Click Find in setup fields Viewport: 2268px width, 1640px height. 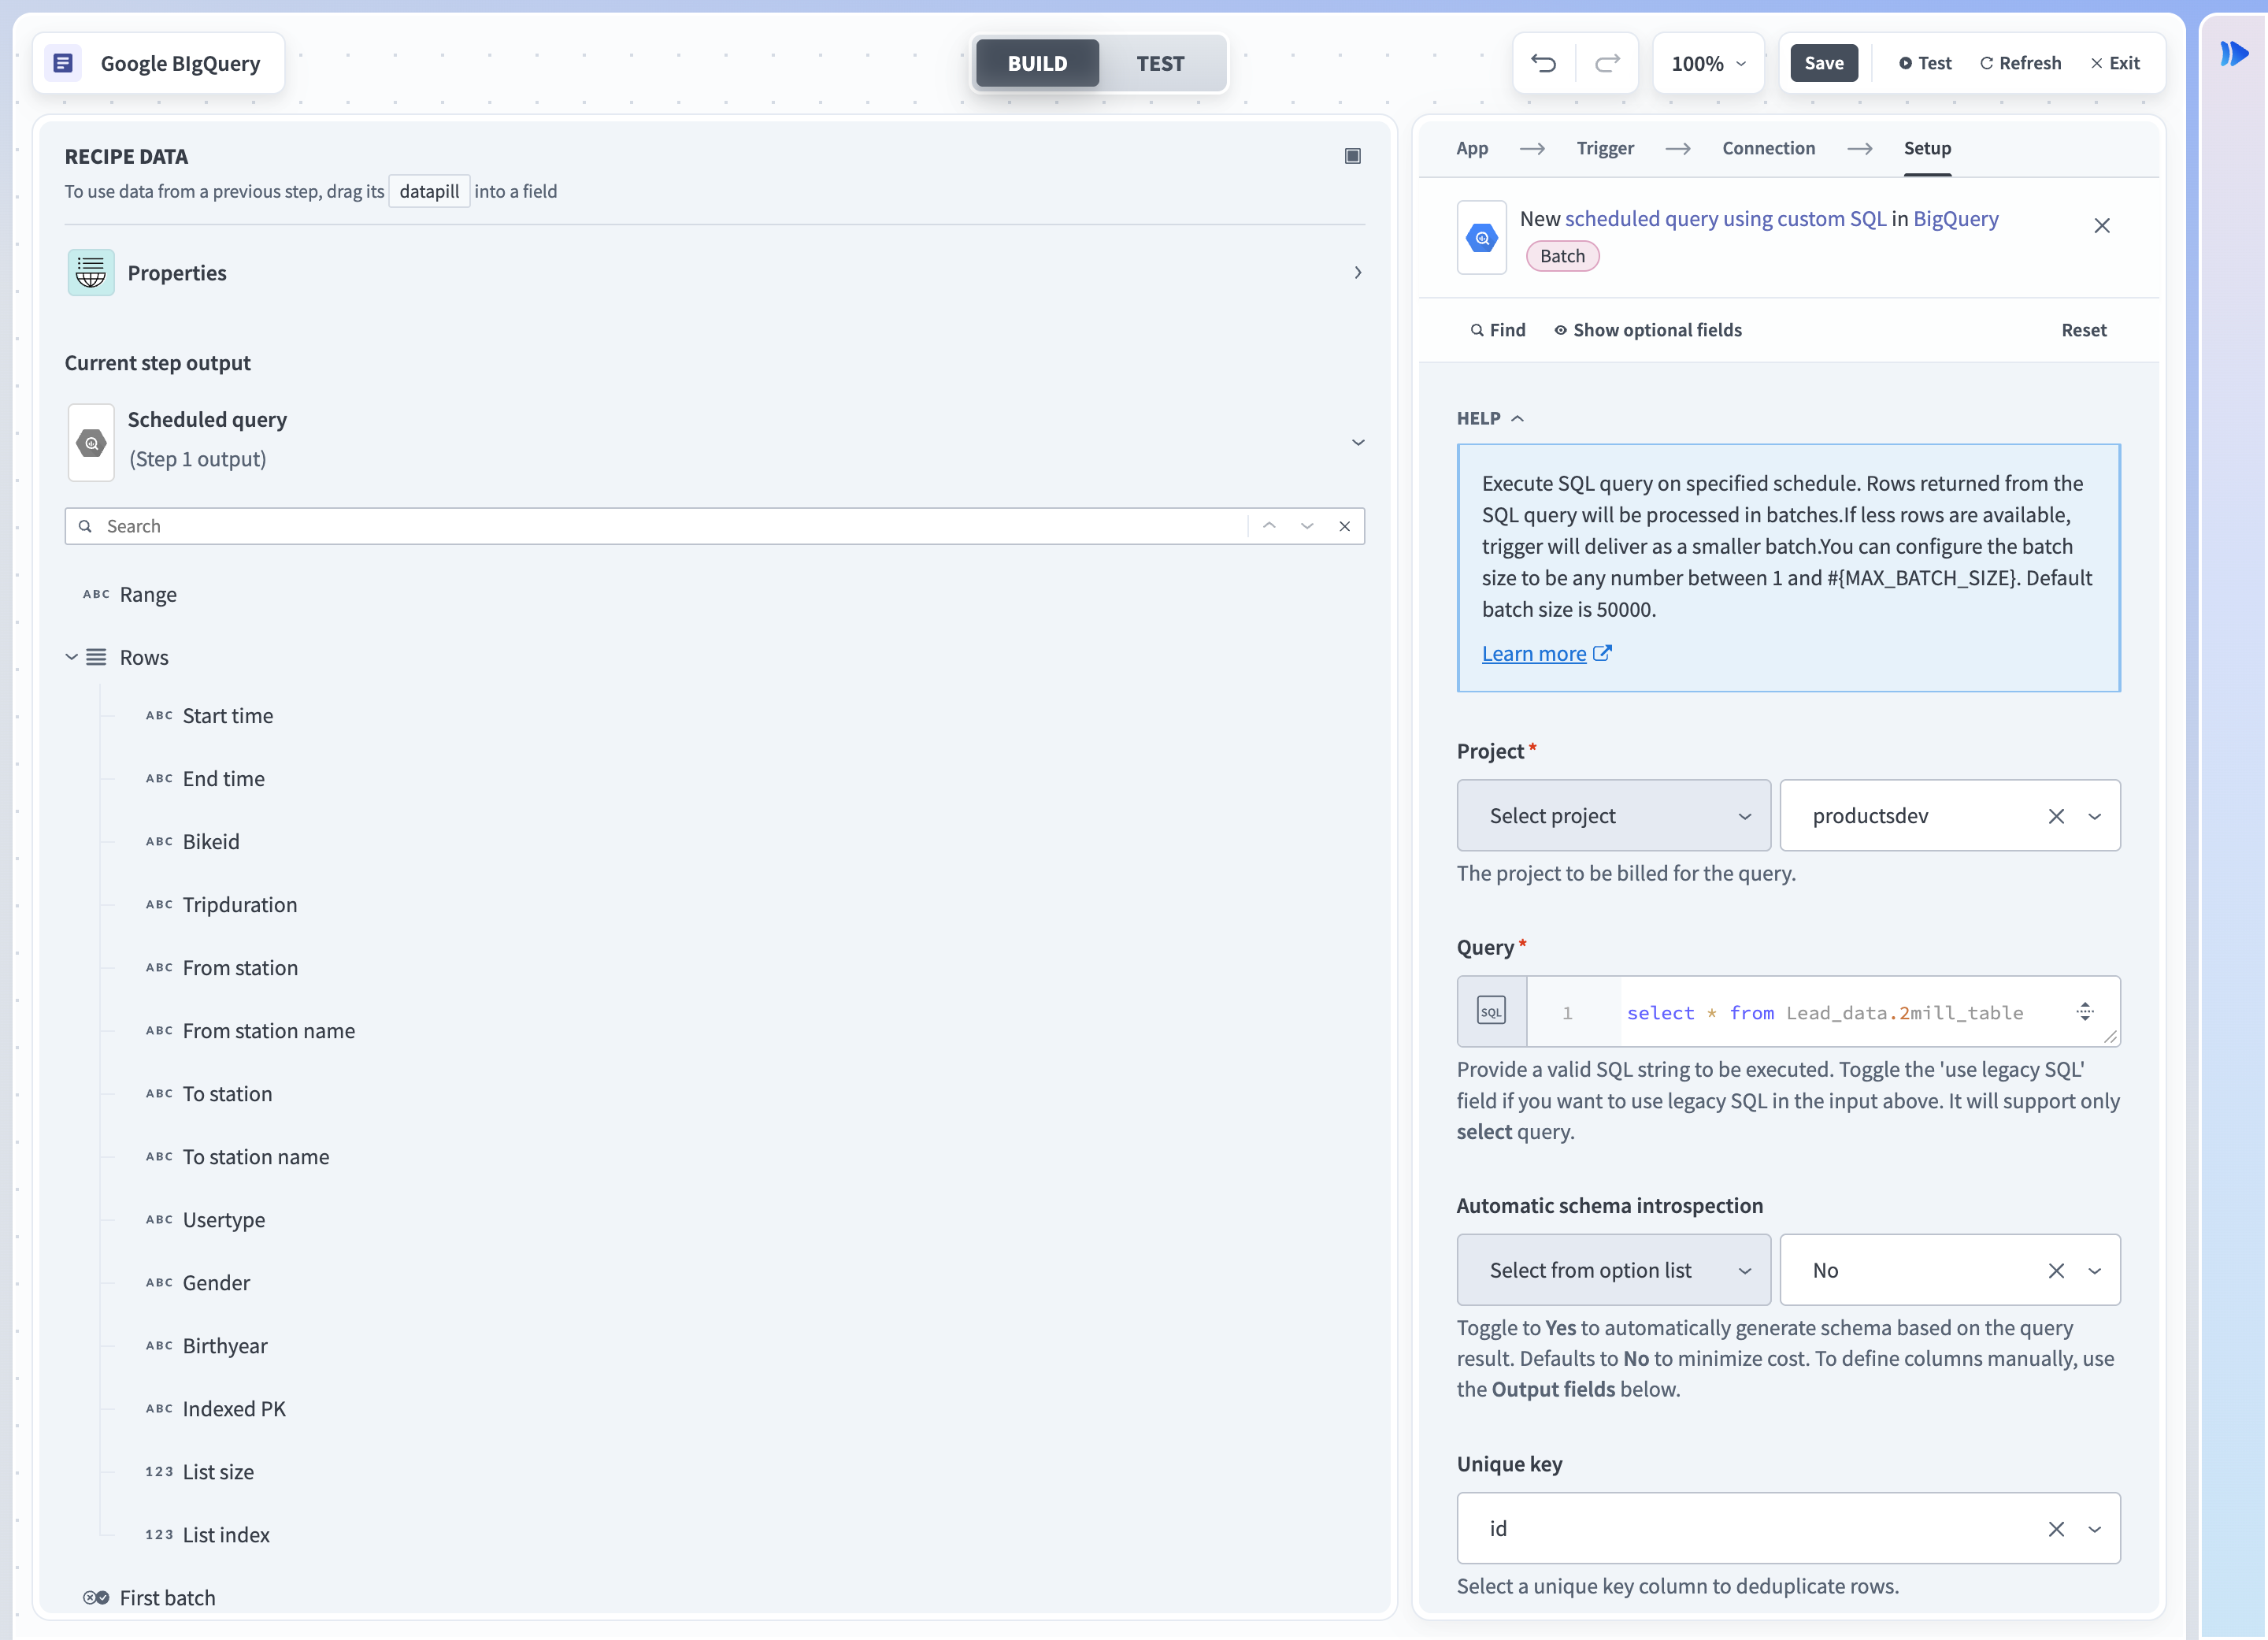coord(1497,330)
